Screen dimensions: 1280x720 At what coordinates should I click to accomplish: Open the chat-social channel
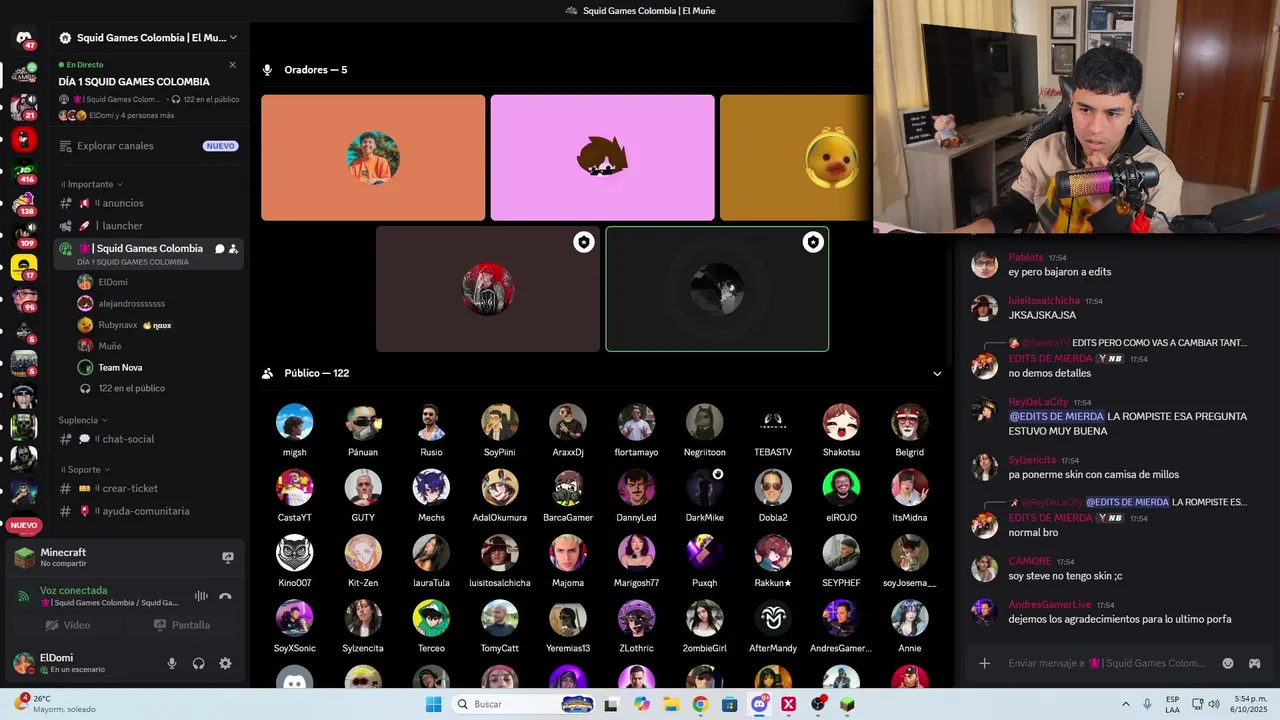point(148,439)
